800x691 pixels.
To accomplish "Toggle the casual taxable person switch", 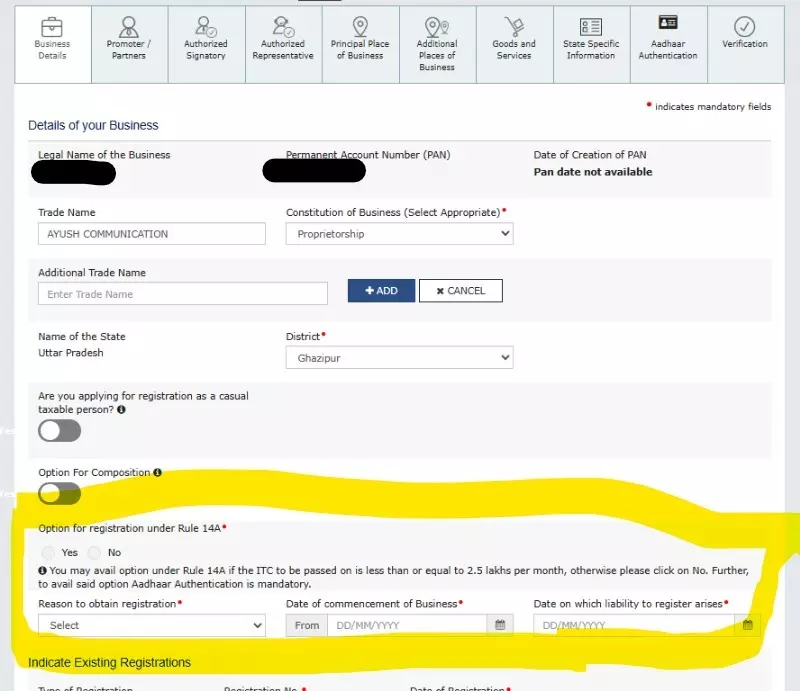I will [59, 431].
